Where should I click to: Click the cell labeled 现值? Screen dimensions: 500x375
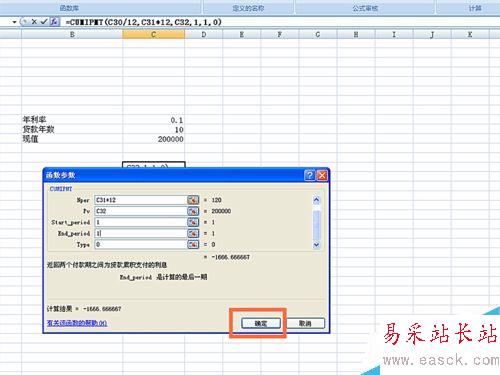click(72, 139)
